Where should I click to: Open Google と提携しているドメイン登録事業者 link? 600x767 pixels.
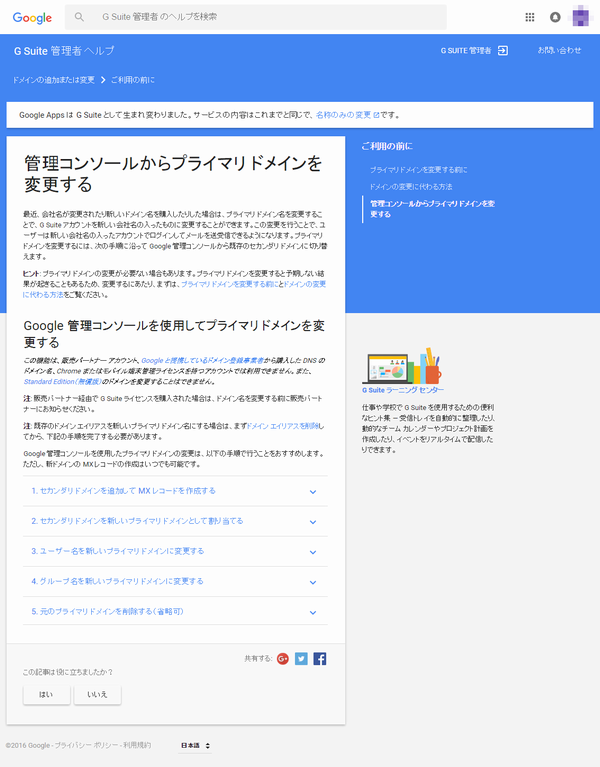[x=202, y=361]
